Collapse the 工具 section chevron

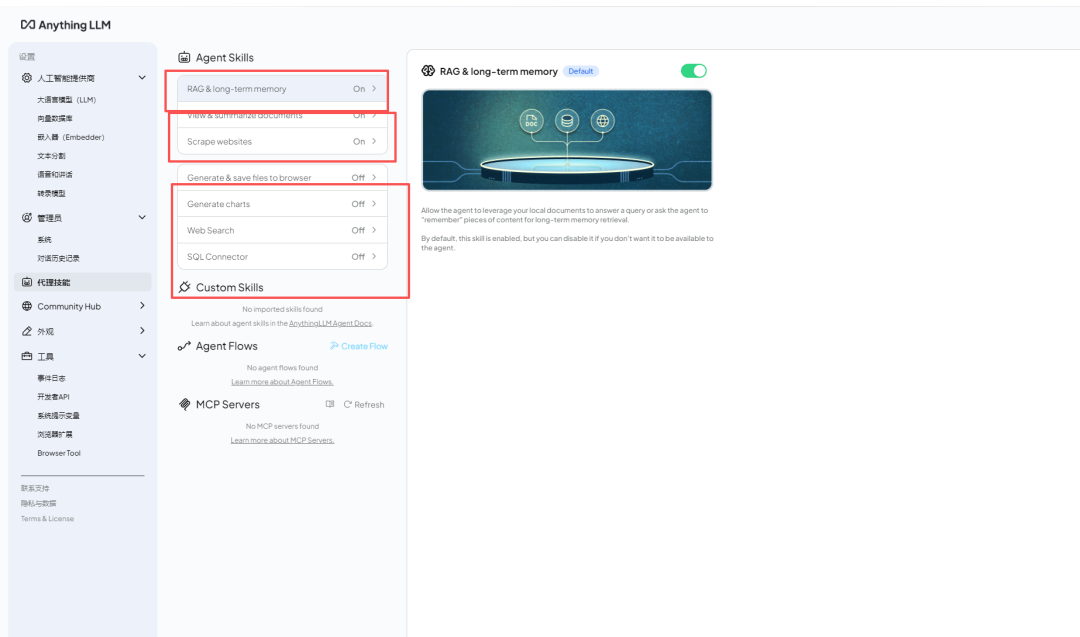pos(142,356)
